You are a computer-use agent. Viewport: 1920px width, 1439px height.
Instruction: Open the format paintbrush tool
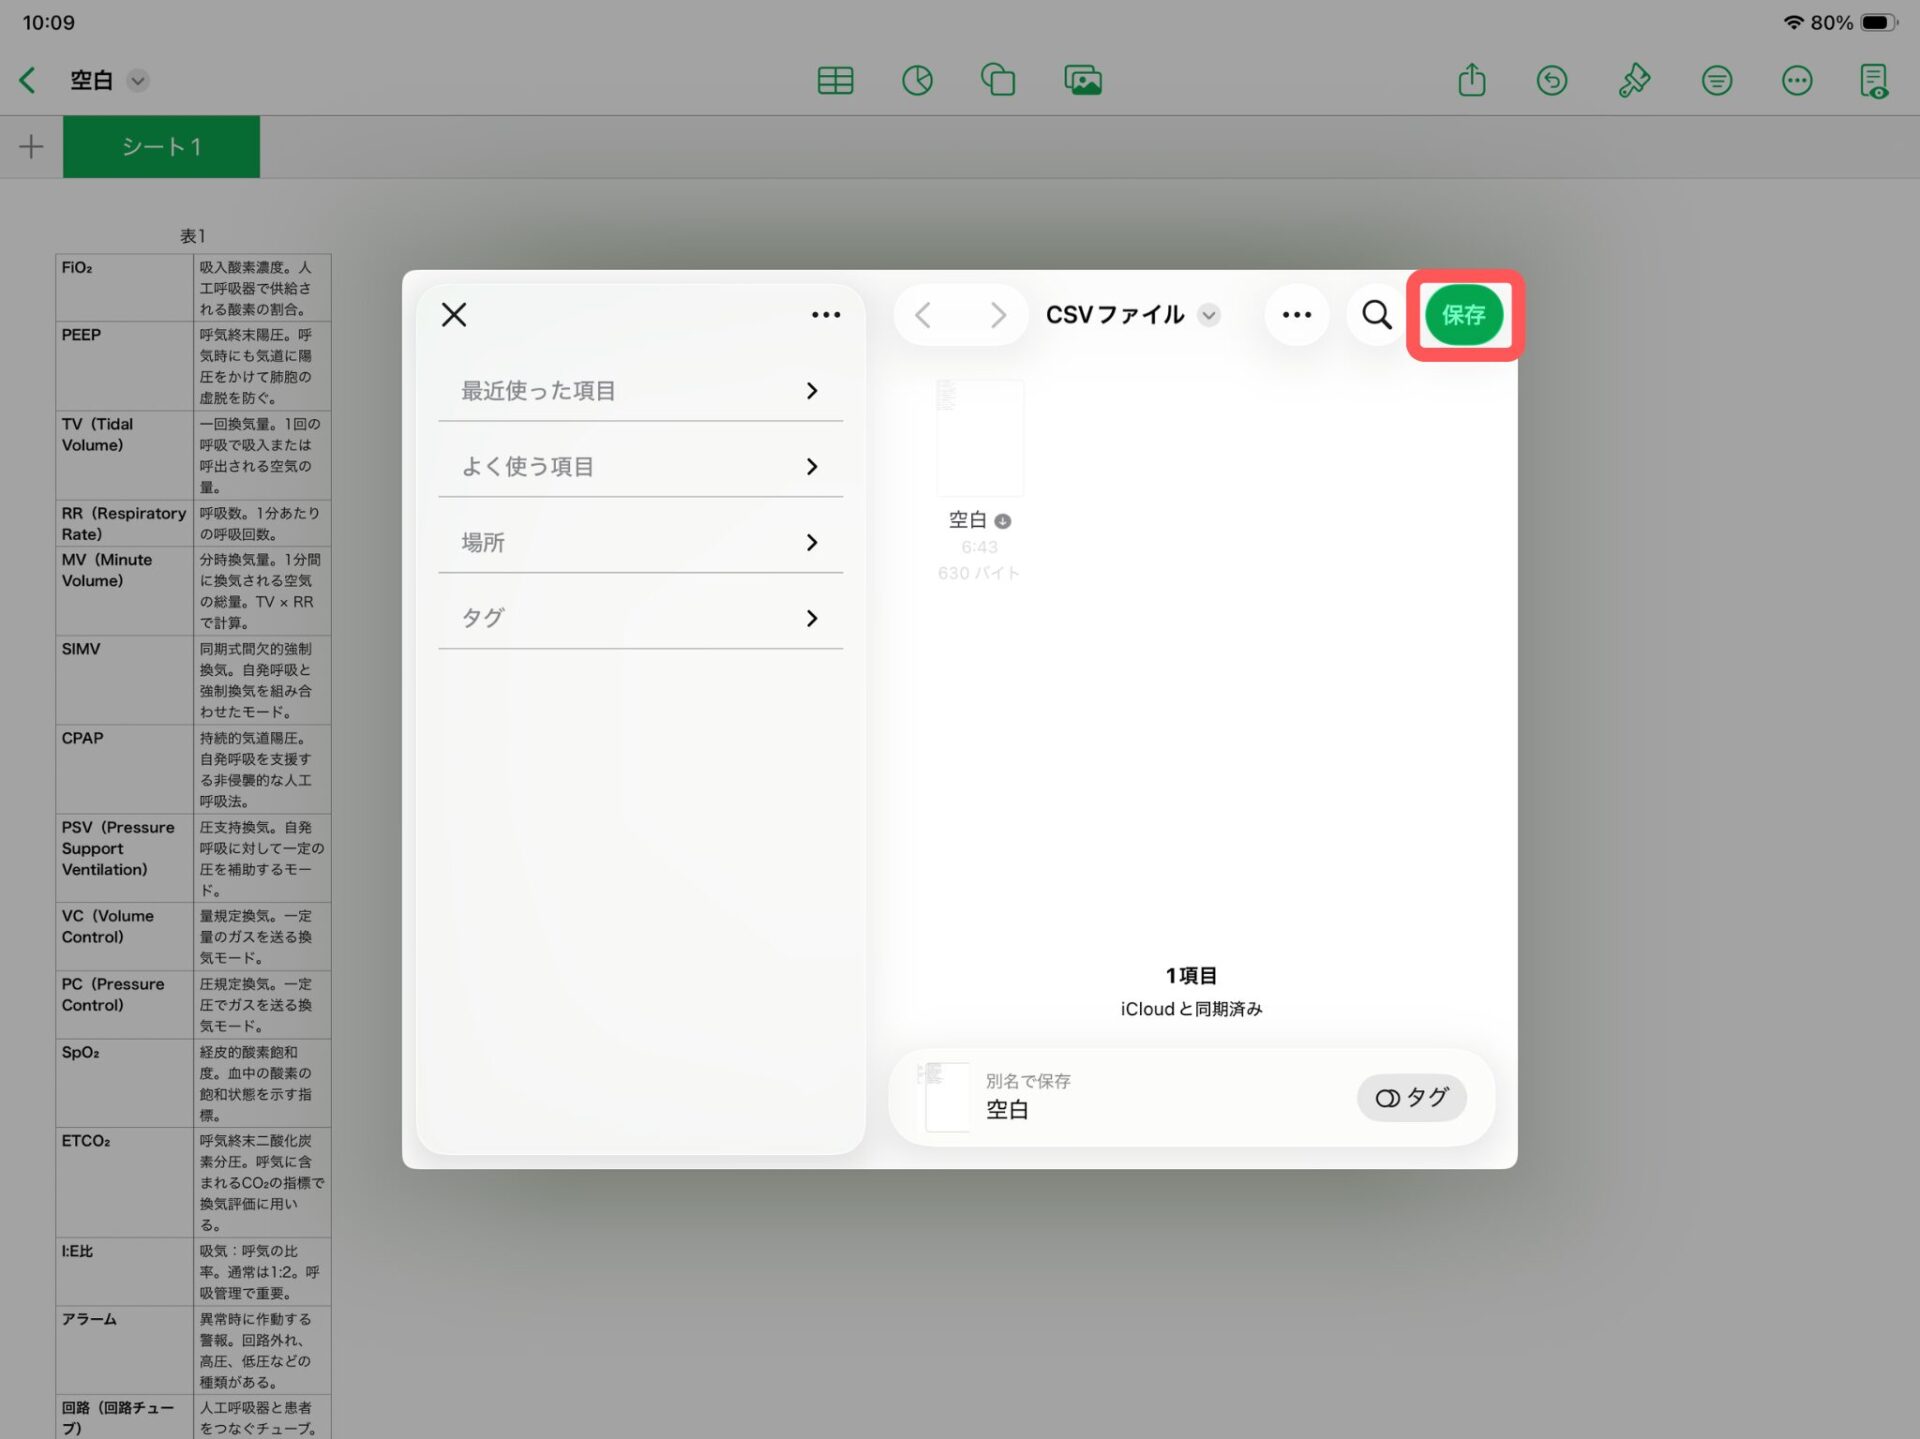[x=1633, y=80]
